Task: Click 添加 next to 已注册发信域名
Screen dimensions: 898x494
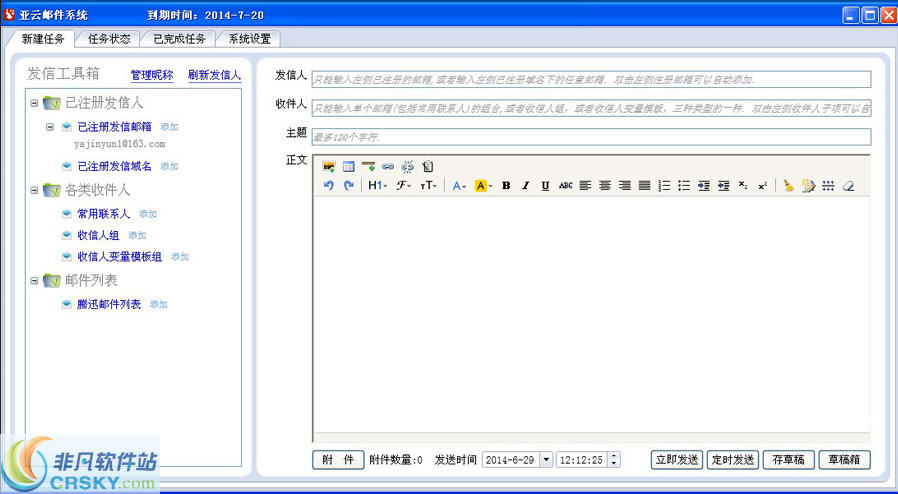Action: (170, 167)
